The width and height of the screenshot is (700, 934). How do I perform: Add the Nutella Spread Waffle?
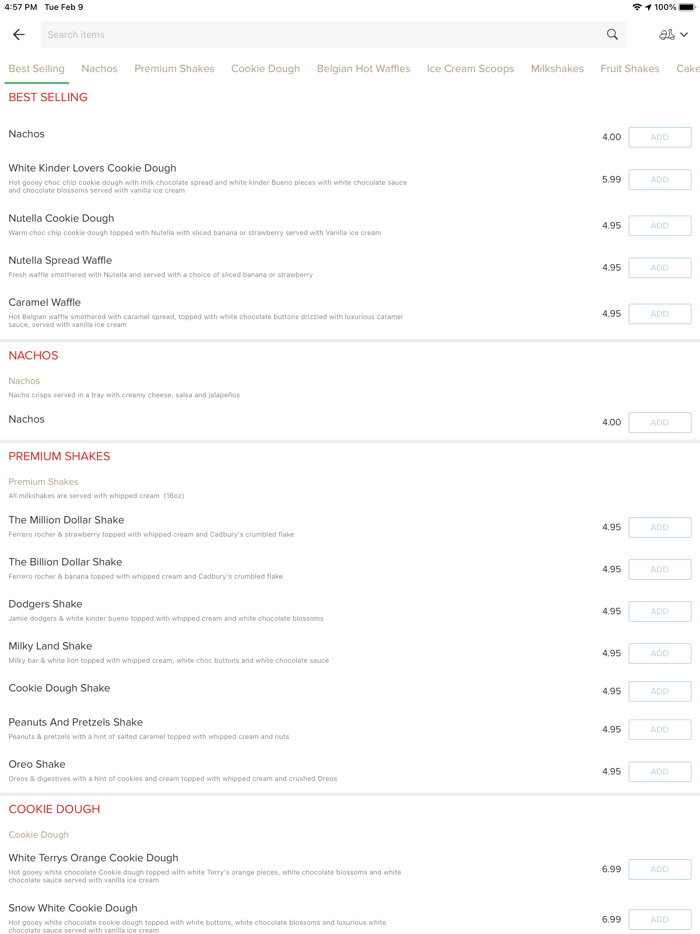[x=659, y=268]
